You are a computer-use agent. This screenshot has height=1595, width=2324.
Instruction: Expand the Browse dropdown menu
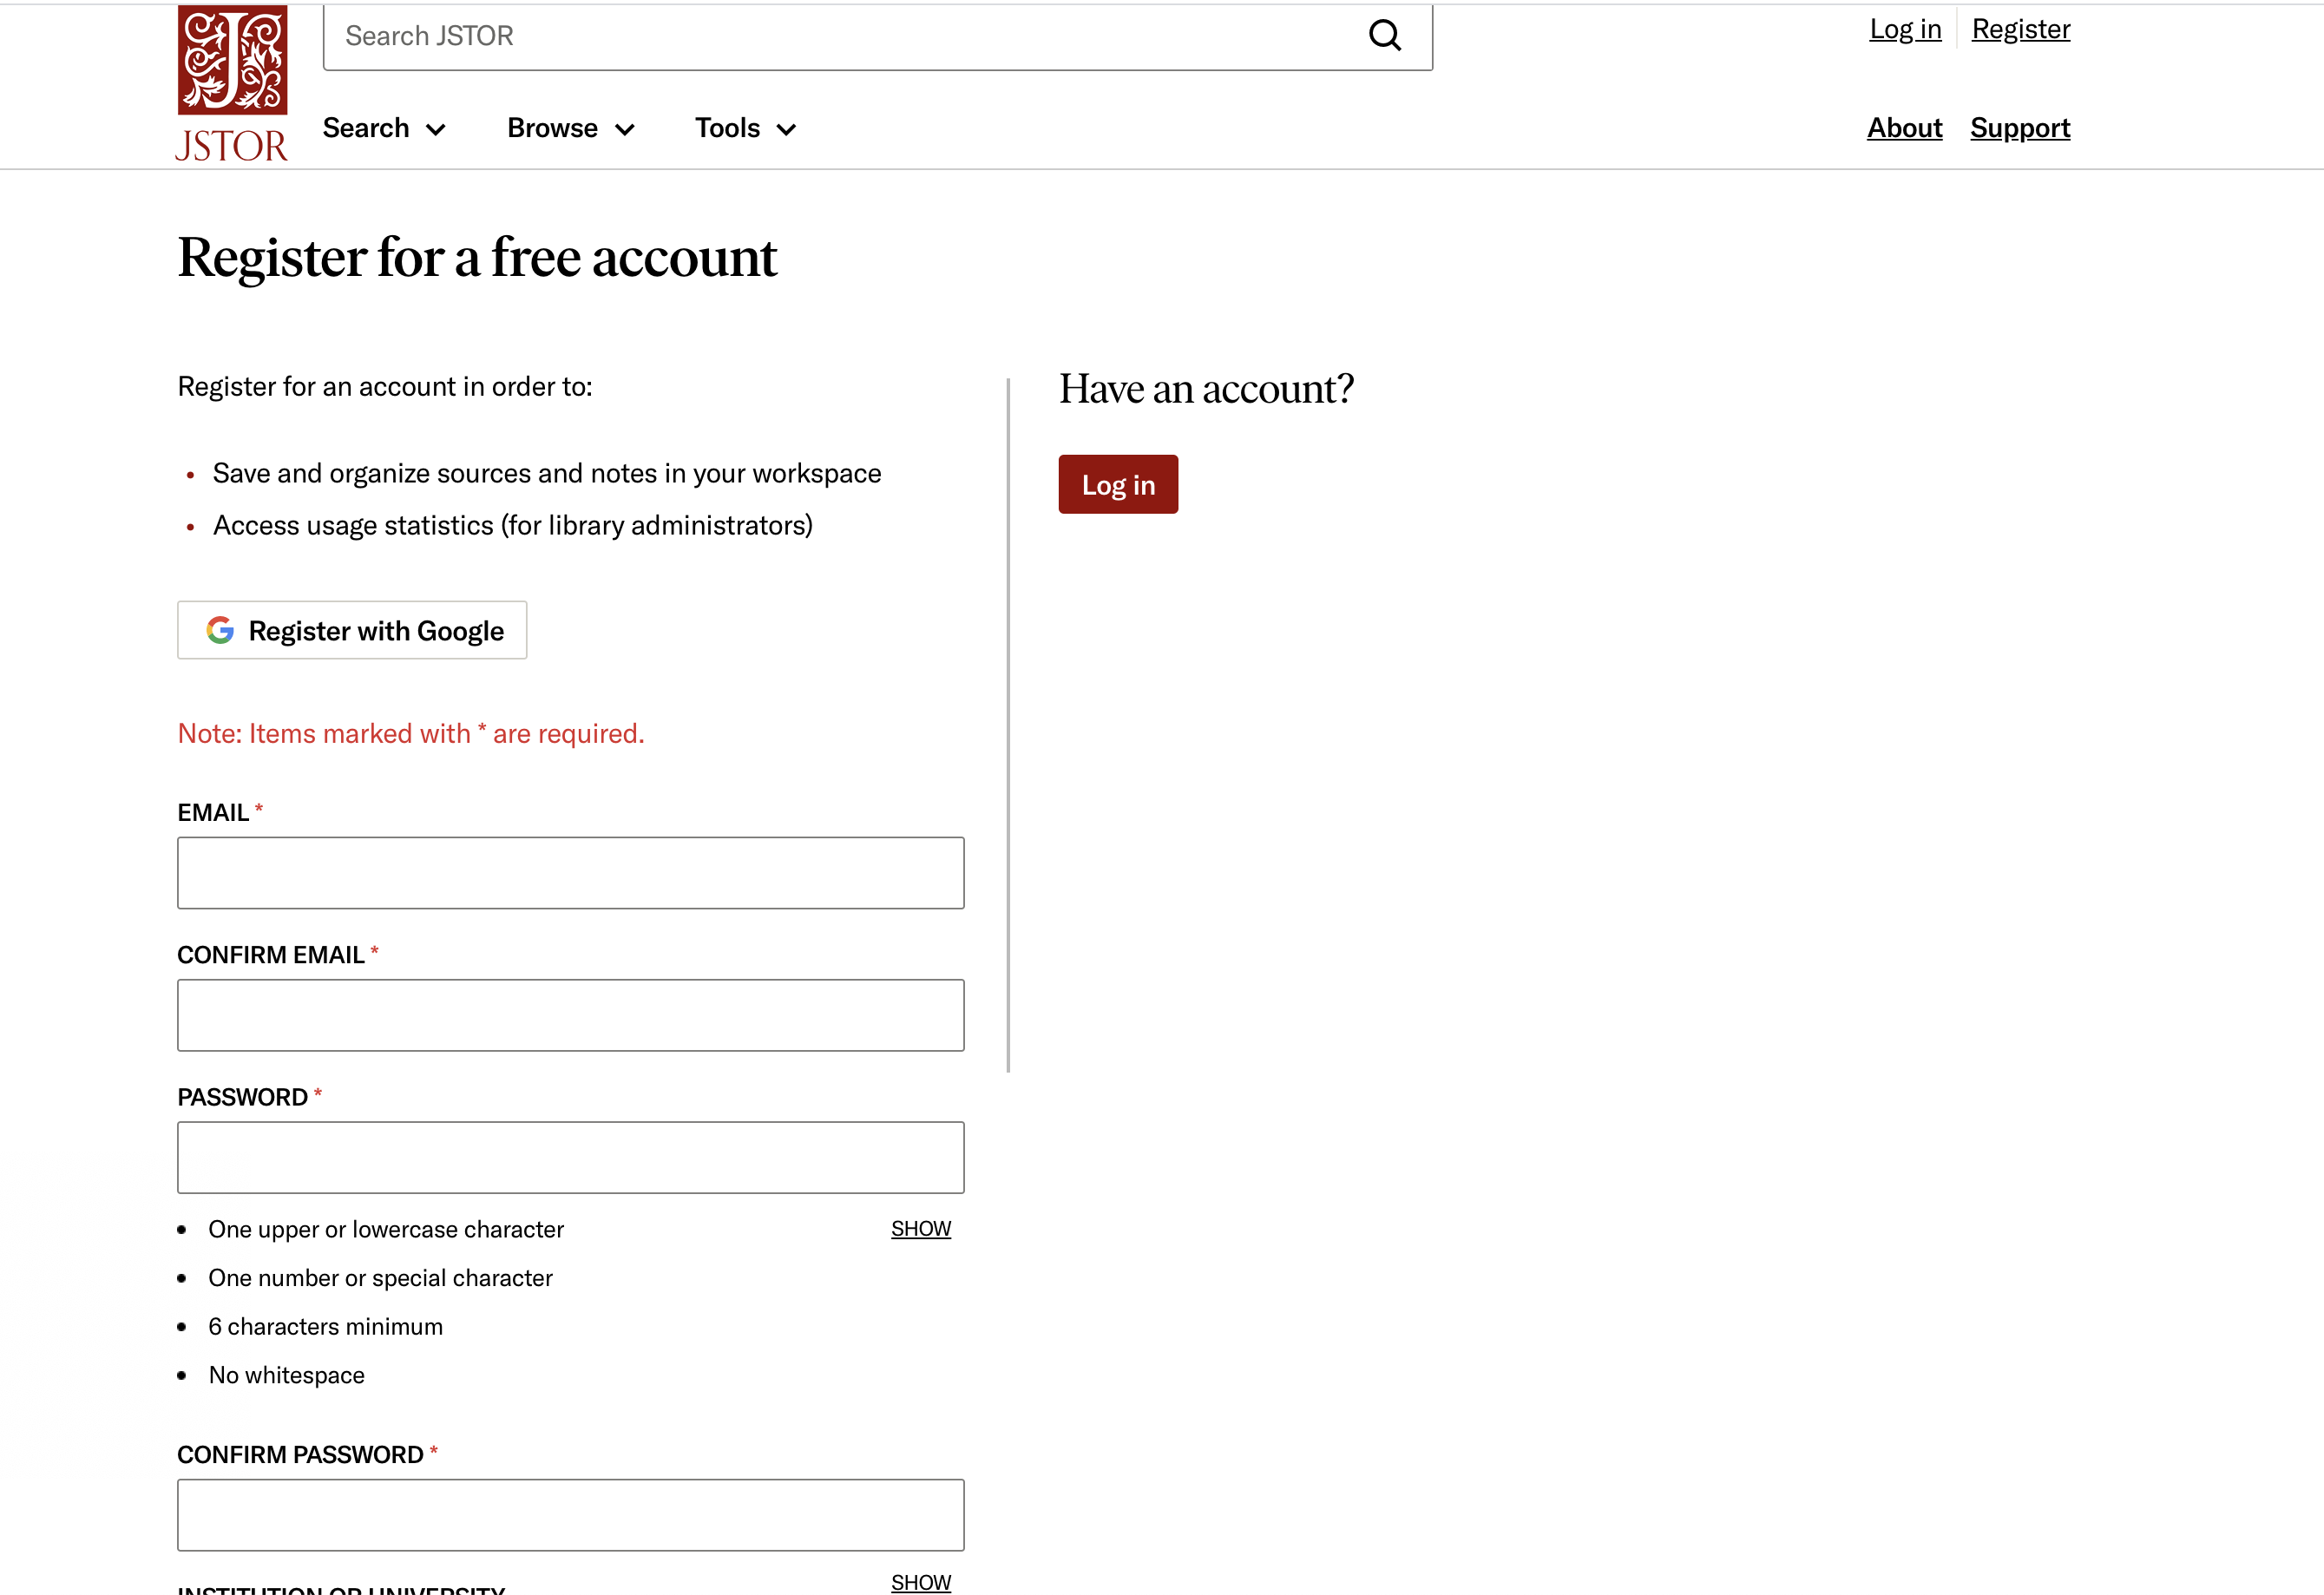(571, 128)
